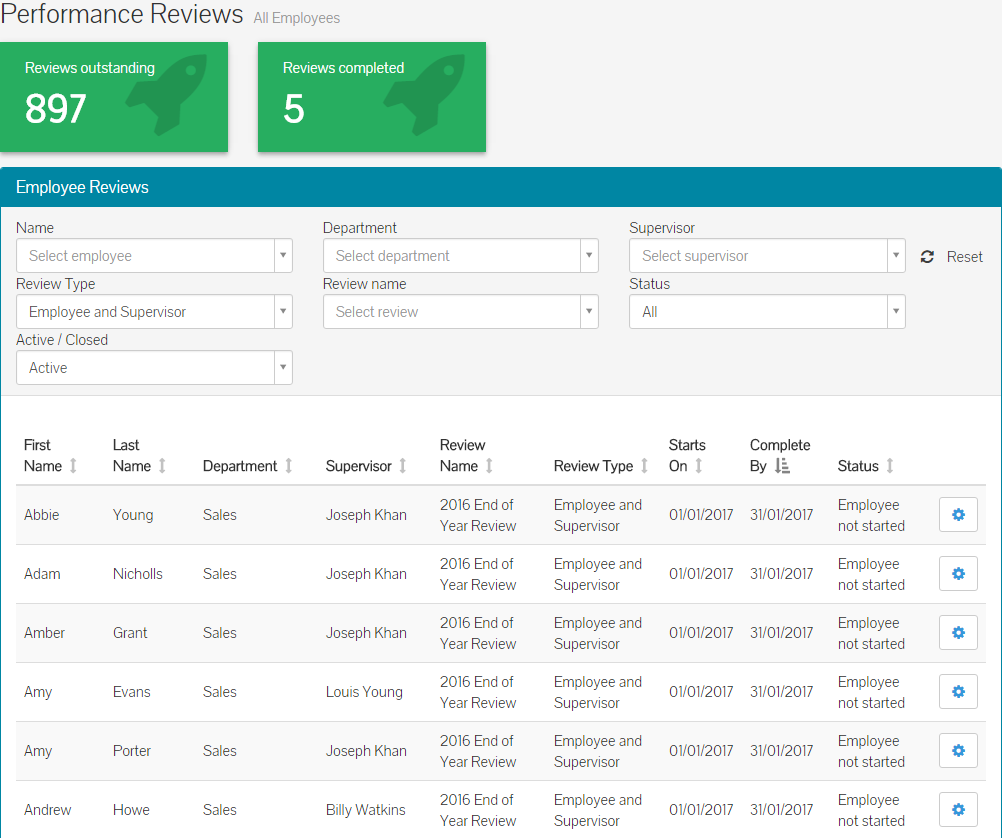Open the Select employee dropdown
Image resolution: width=1002 pixels, height=838 pixels.
click(154, 256)
